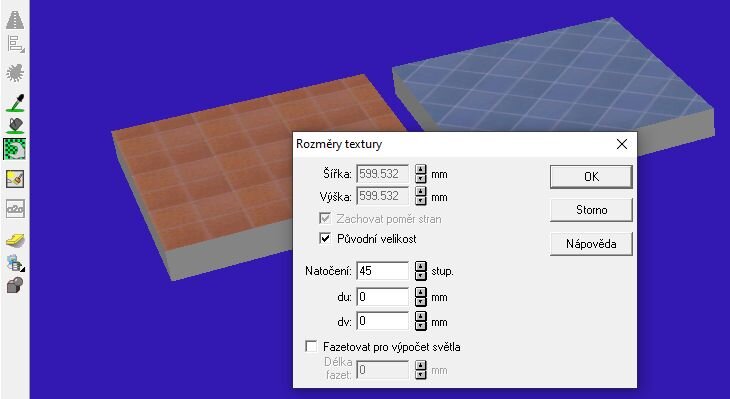Open the globe database tool with flyout
Image resolution: width=730 pixels, height=399 pixels.
point(15,263)
